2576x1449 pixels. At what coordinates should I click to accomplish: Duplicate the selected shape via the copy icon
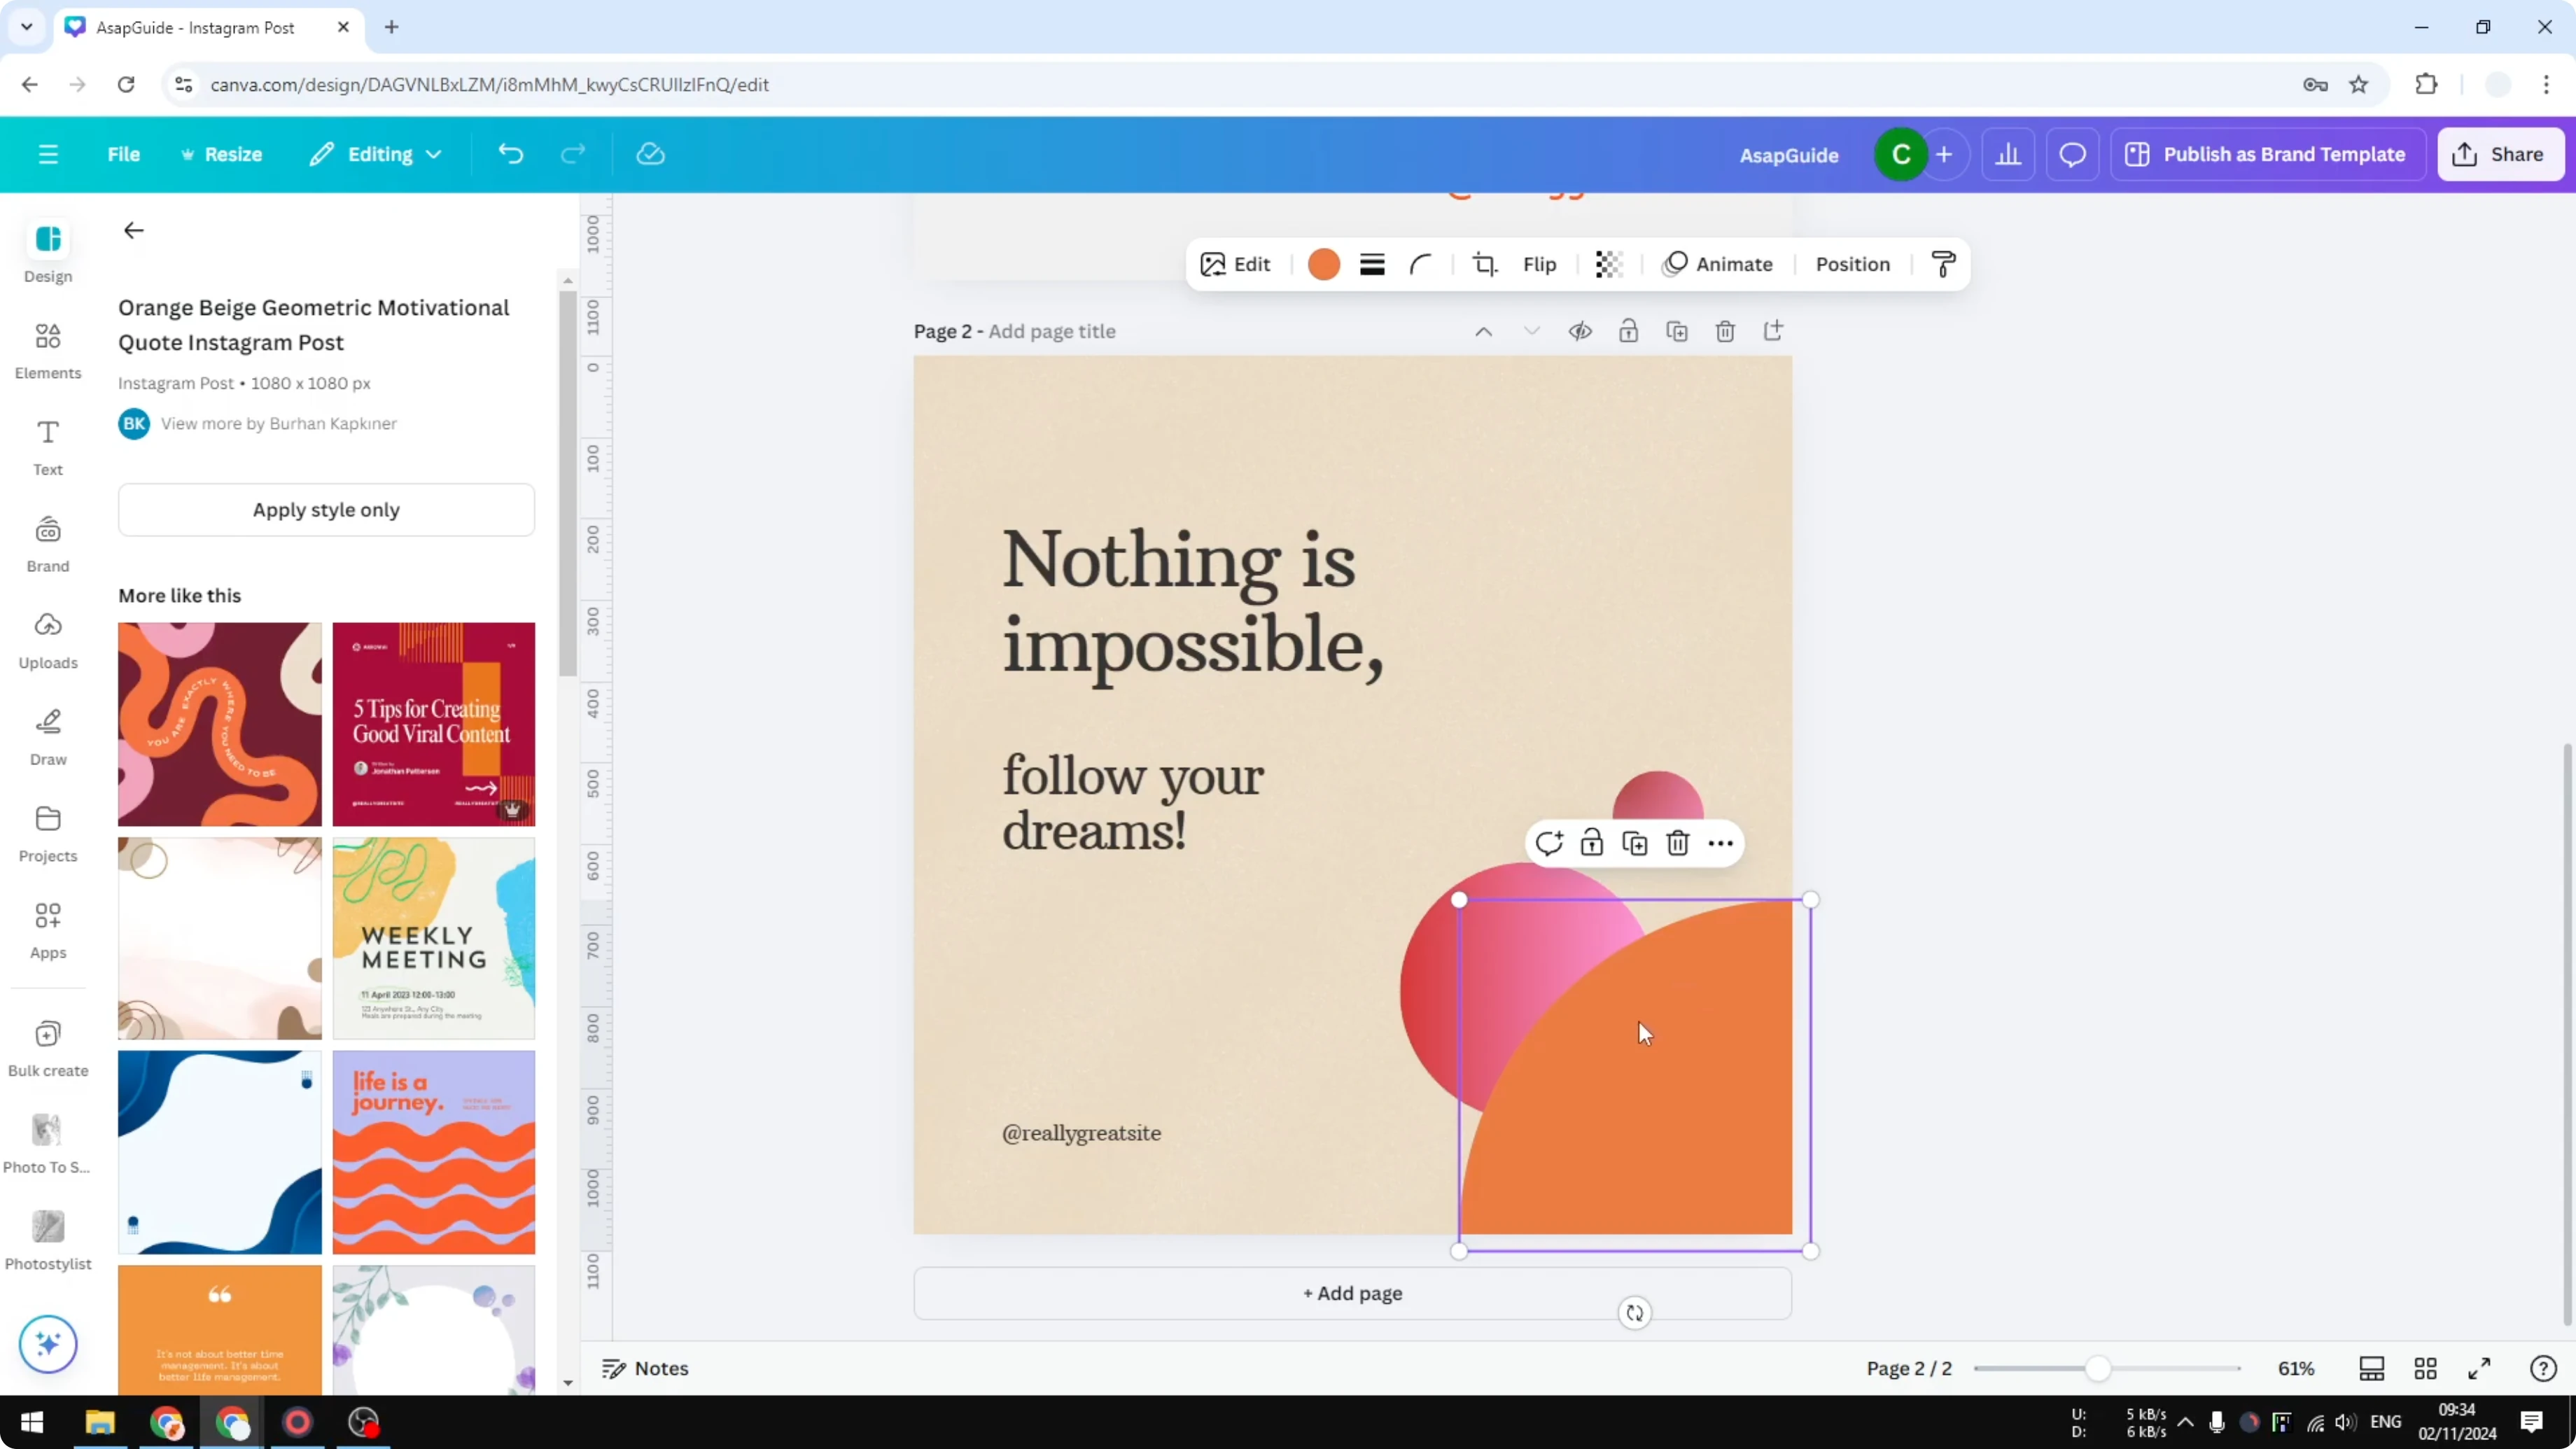[1635, 843]
